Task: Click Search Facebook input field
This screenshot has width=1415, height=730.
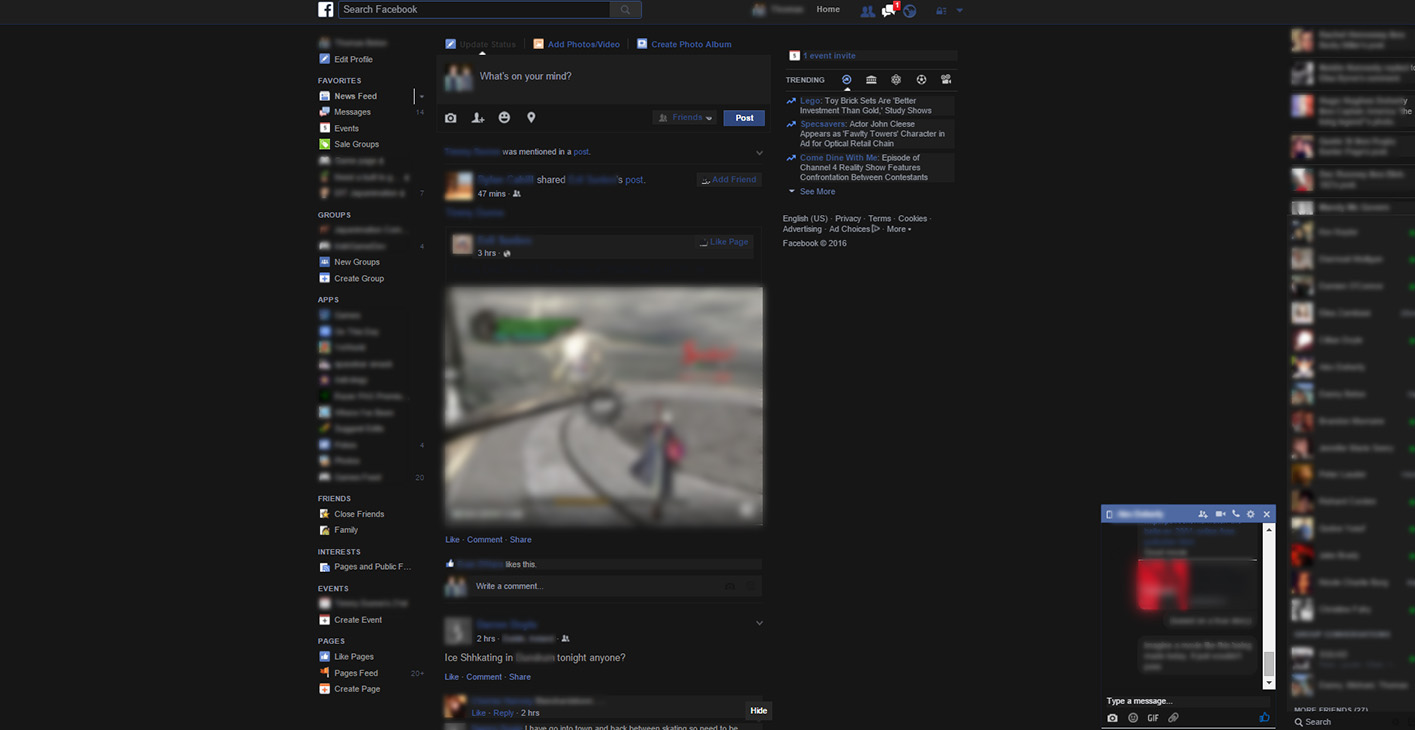Action: (x=474, y=9)
